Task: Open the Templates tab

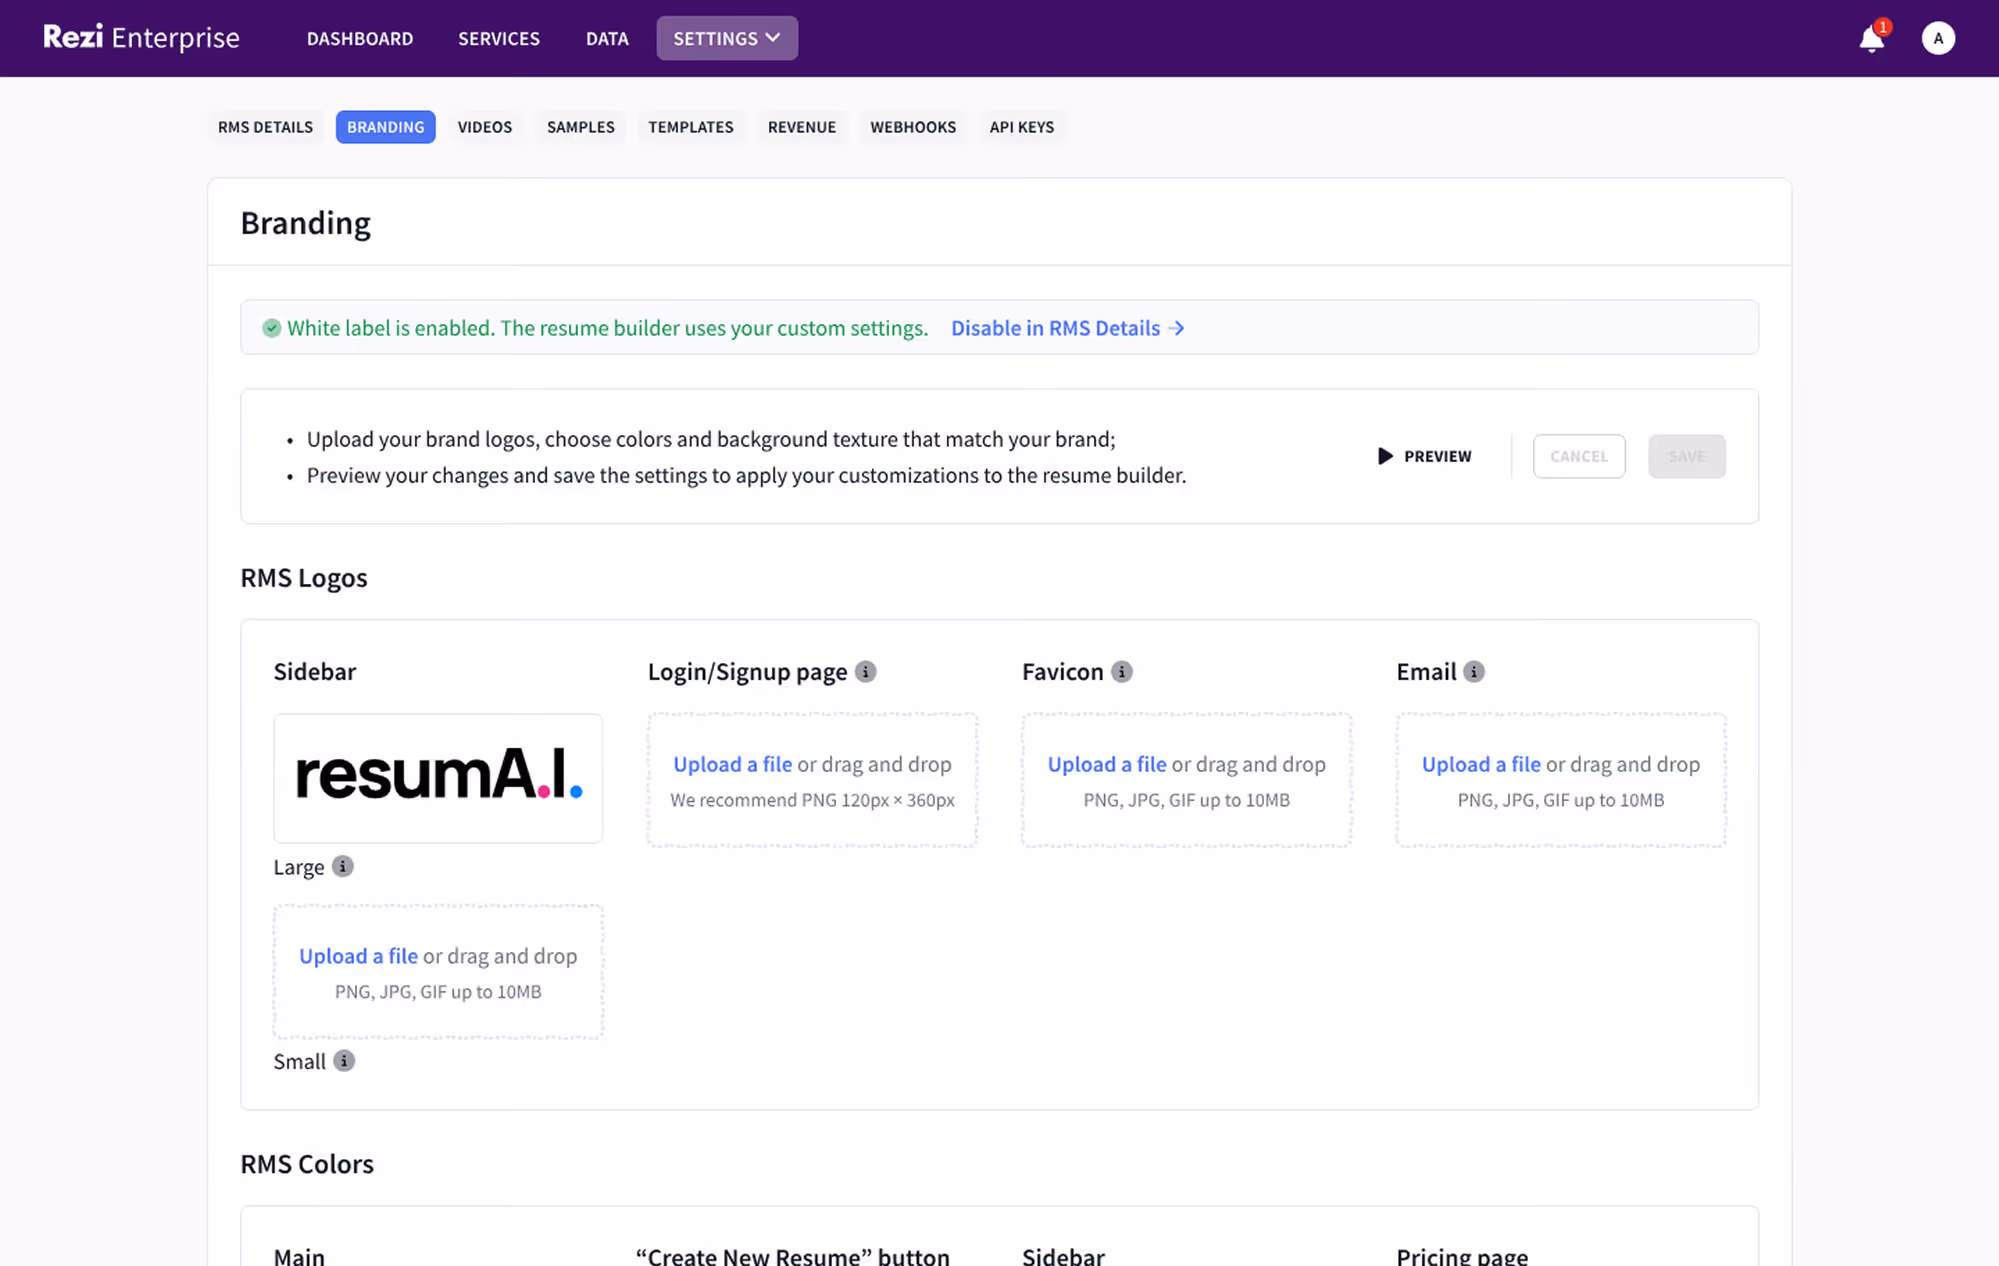Action: click(691, 127)
